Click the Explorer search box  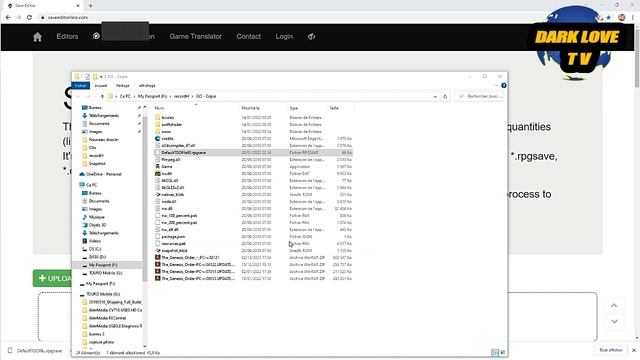(480, 96)
